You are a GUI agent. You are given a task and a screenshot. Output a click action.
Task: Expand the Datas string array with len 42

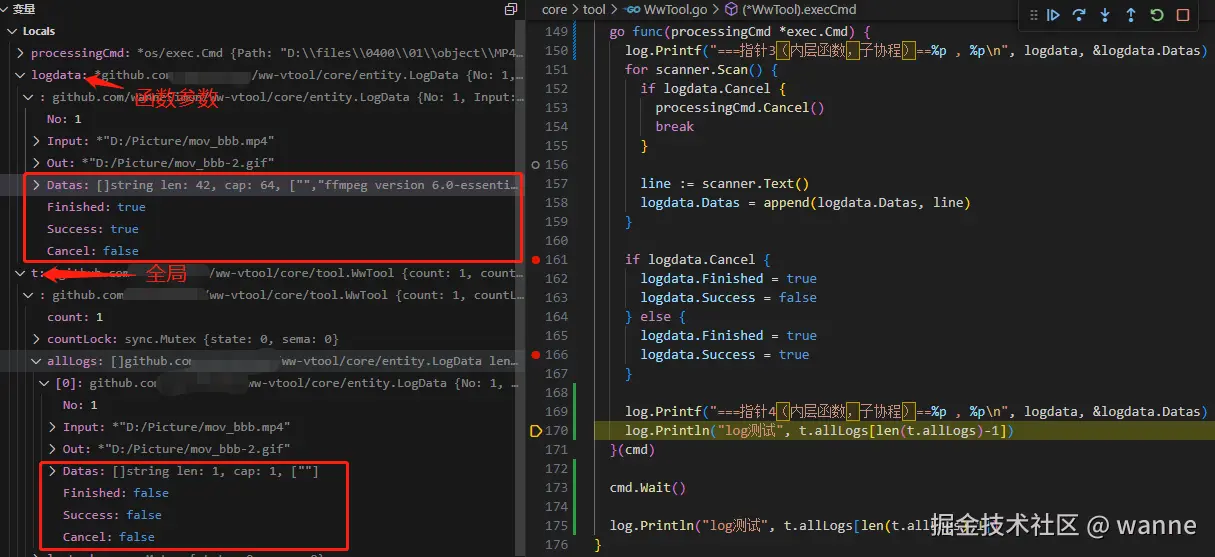(x=37, y=185)
